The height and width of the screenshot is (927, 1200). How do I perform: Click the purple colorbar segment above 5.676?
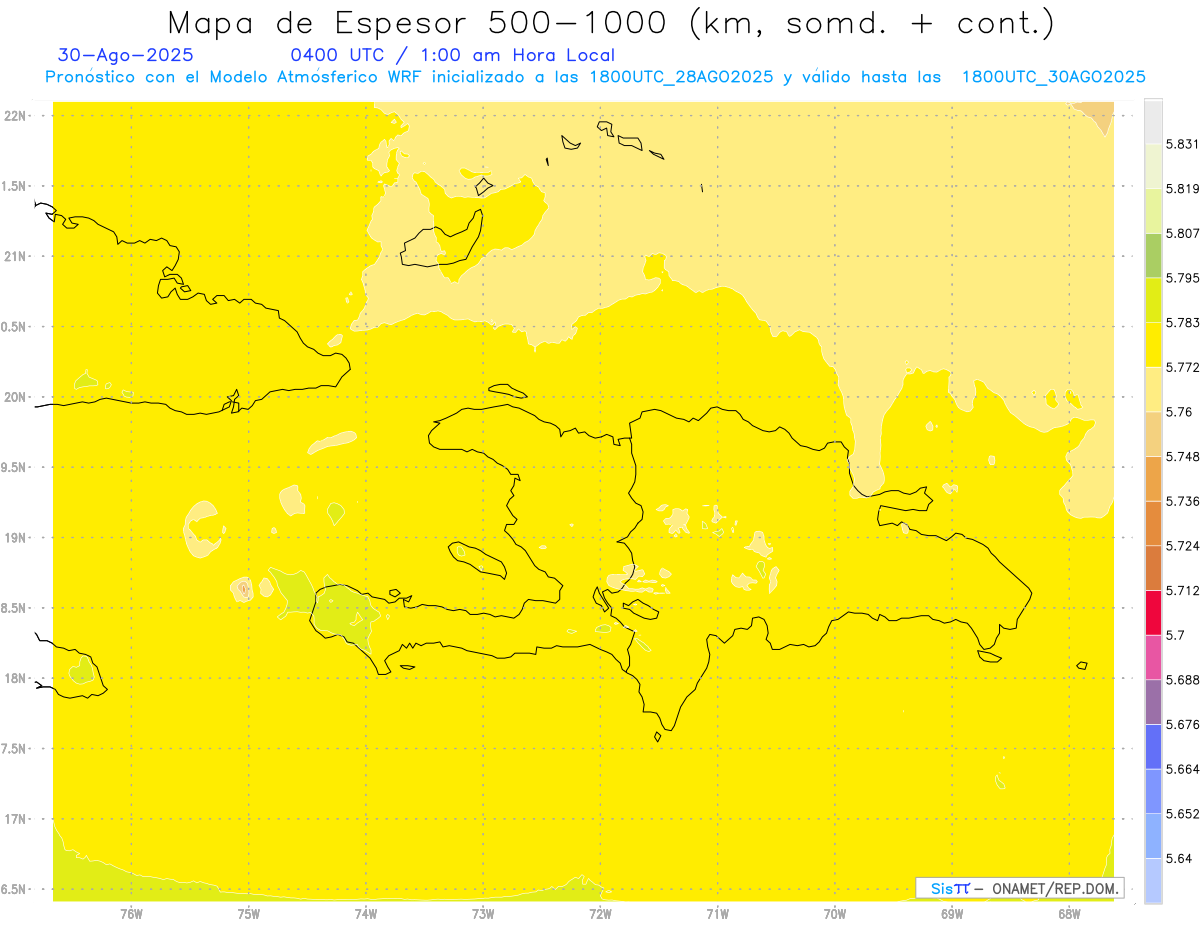coord(1153,701)
